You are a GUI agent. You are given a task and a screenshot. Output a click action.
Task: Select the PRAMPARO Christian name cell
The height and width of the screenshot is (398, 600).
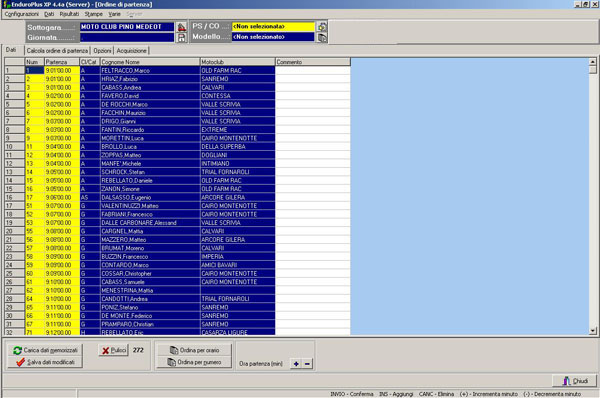click(x=150, y=324)
